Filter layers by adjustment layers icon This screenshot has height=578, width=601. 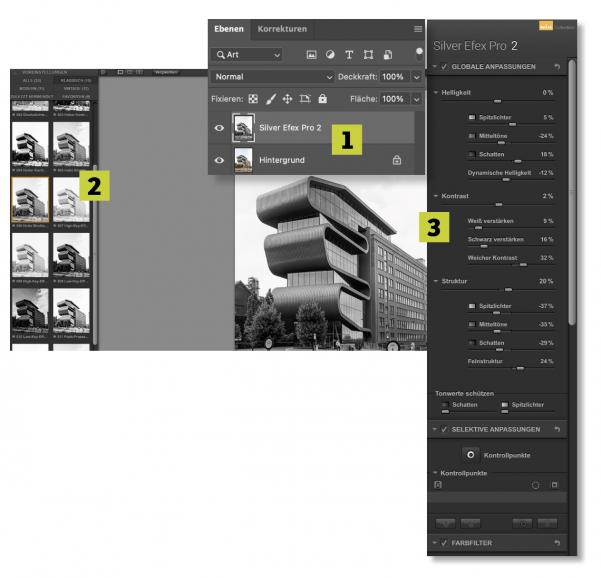pyautogui.click(x=330, y=55)
